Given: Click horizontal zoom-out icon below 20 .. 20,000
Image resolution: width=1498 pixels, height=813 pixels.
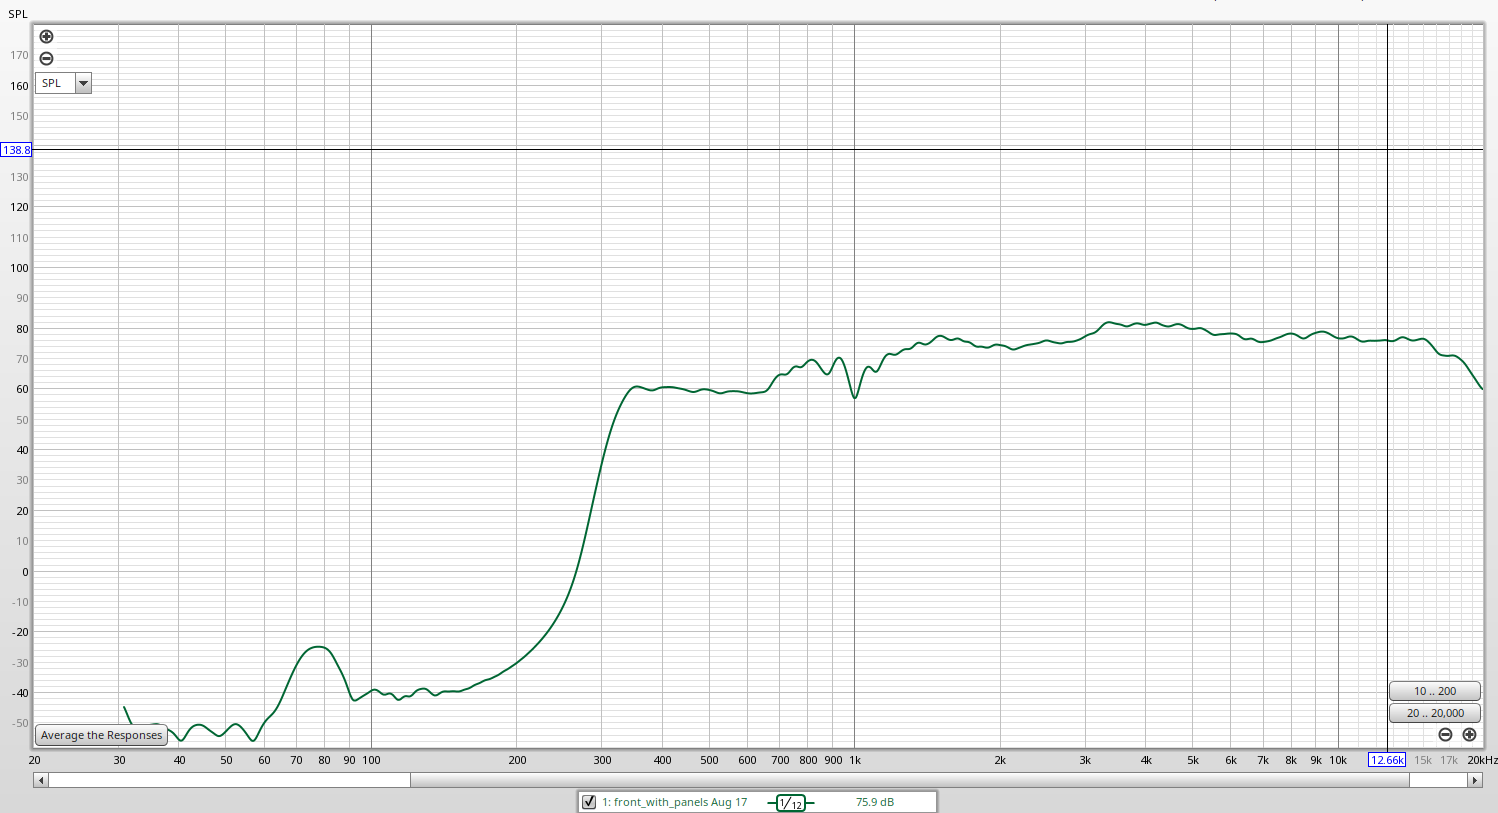Looking at the screenshot, I should [1445, 735].
